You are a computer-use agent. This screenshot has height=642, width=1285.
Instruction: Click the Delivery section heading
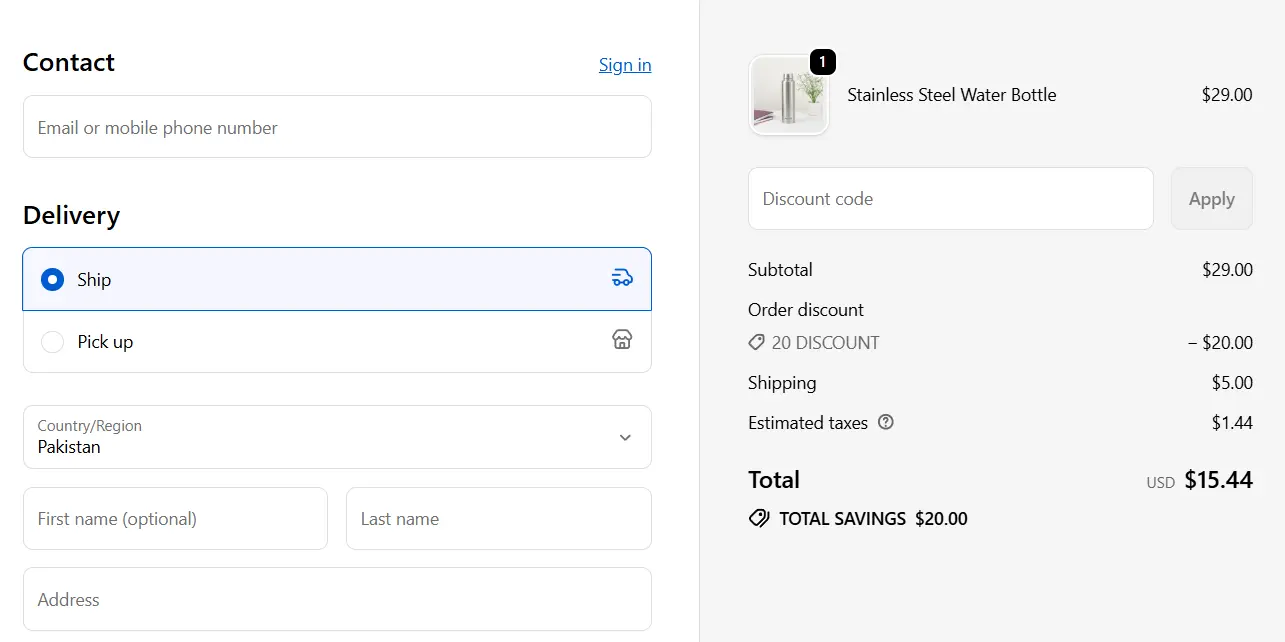(71, 215)
